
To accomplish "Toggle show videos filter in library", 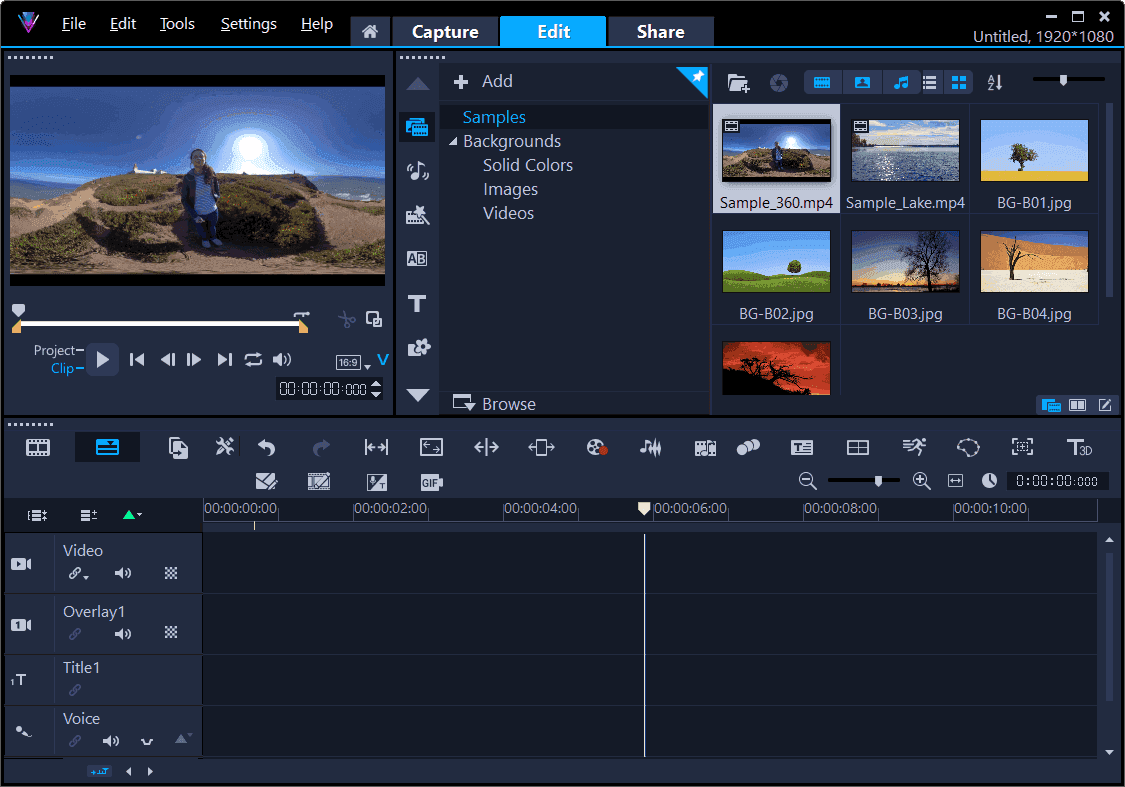I will click(x=822, y=83).
